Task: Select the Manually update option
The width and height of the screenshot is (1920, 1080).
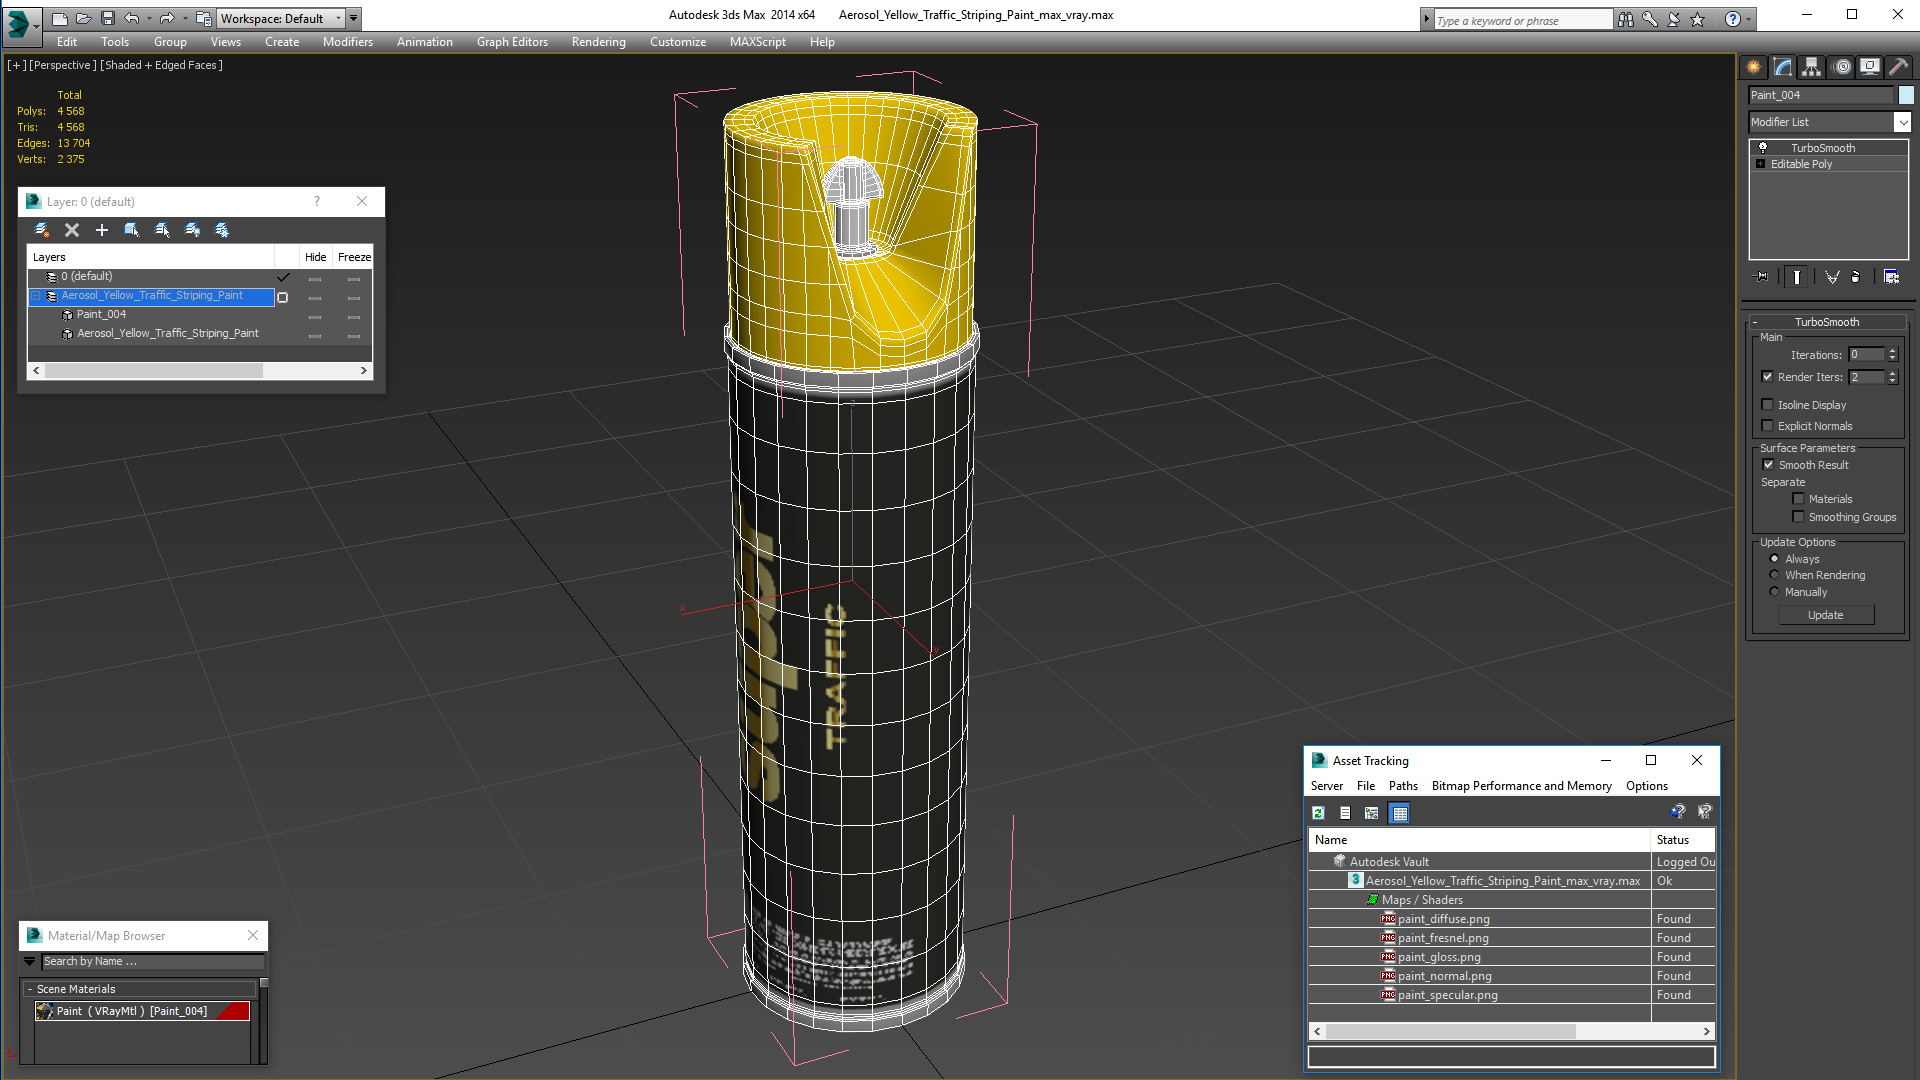Action: [1774, 592]
